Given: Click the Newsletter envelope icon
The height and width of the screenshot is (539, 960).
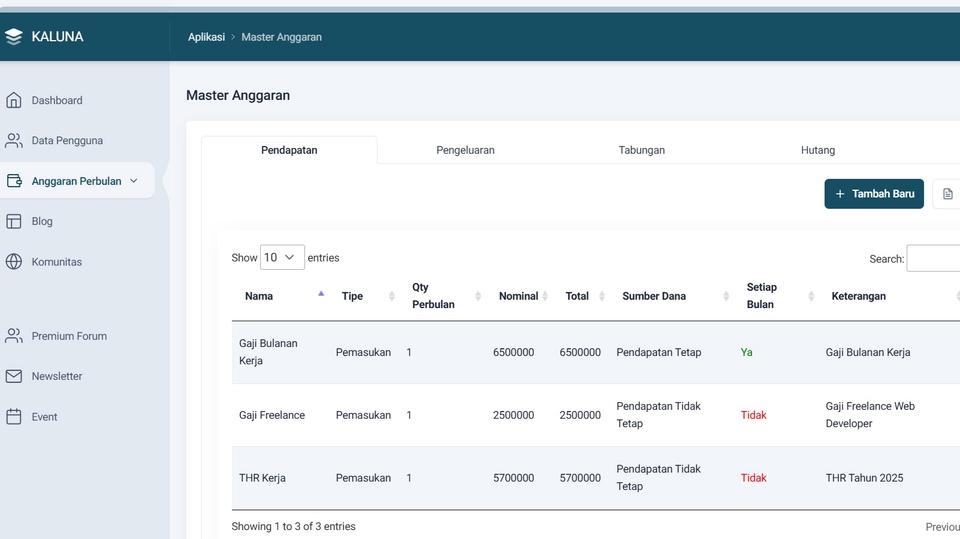Looking at the screenshot, I should pyautogui.click(x=13, y=376).
